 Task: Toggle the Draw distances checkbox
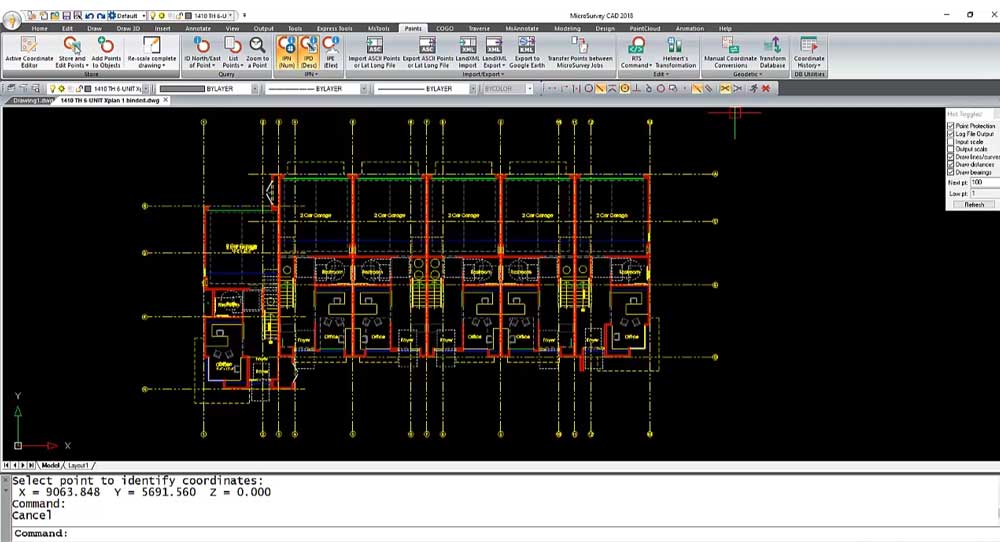point(950,165)
